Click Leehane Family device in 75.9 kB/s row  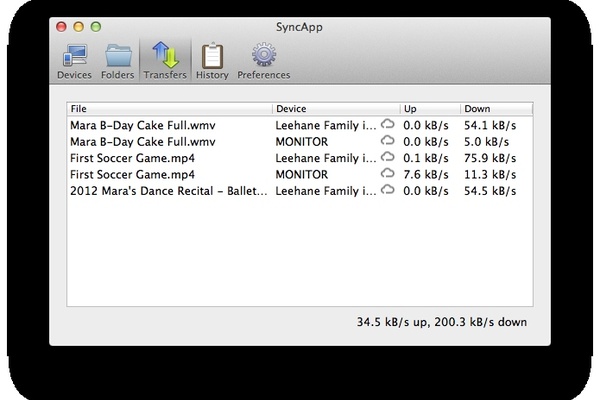326,158
